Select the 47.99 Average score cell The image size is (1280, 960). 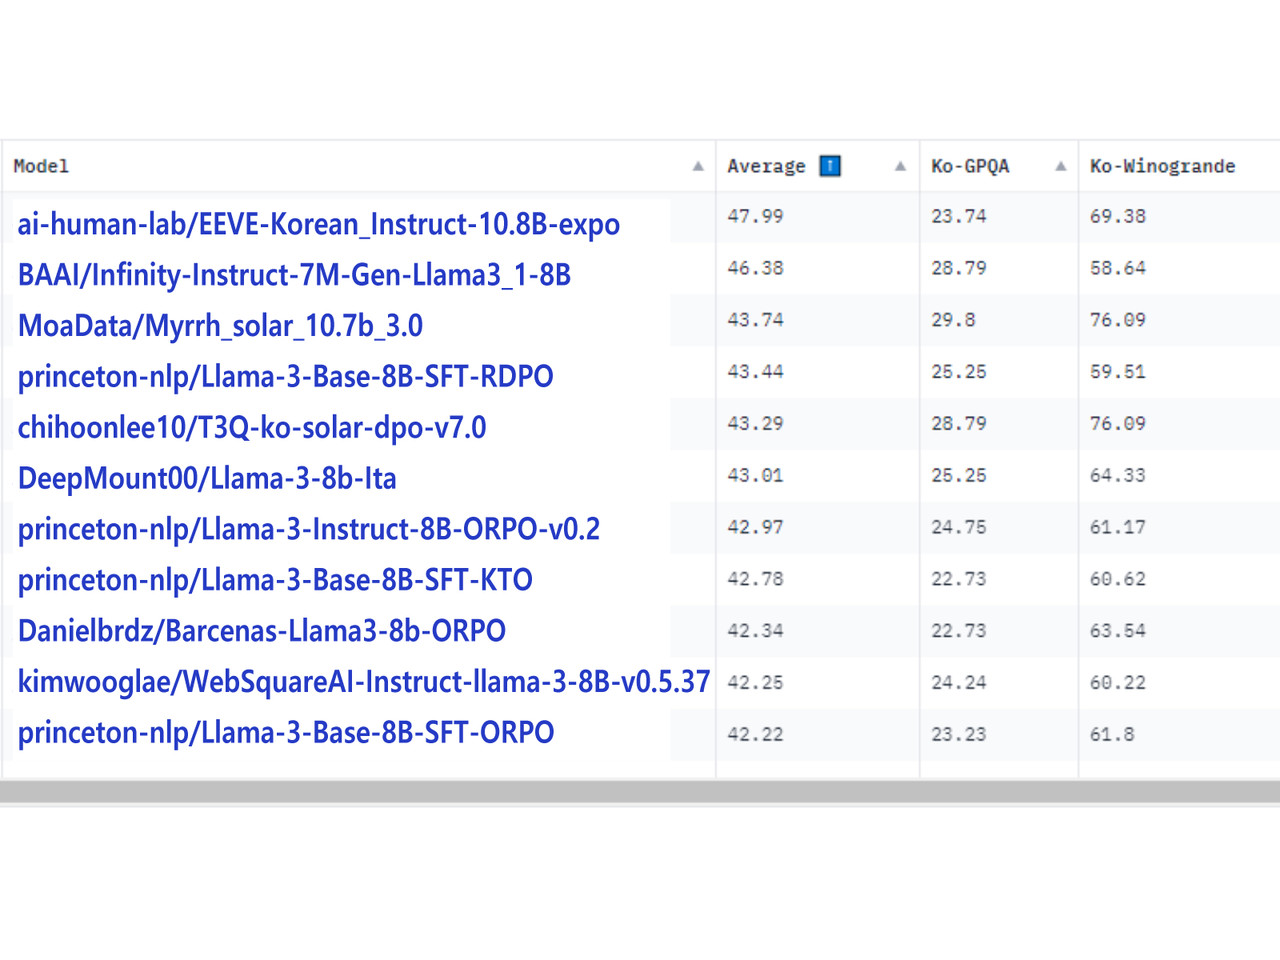click(755, 216)
